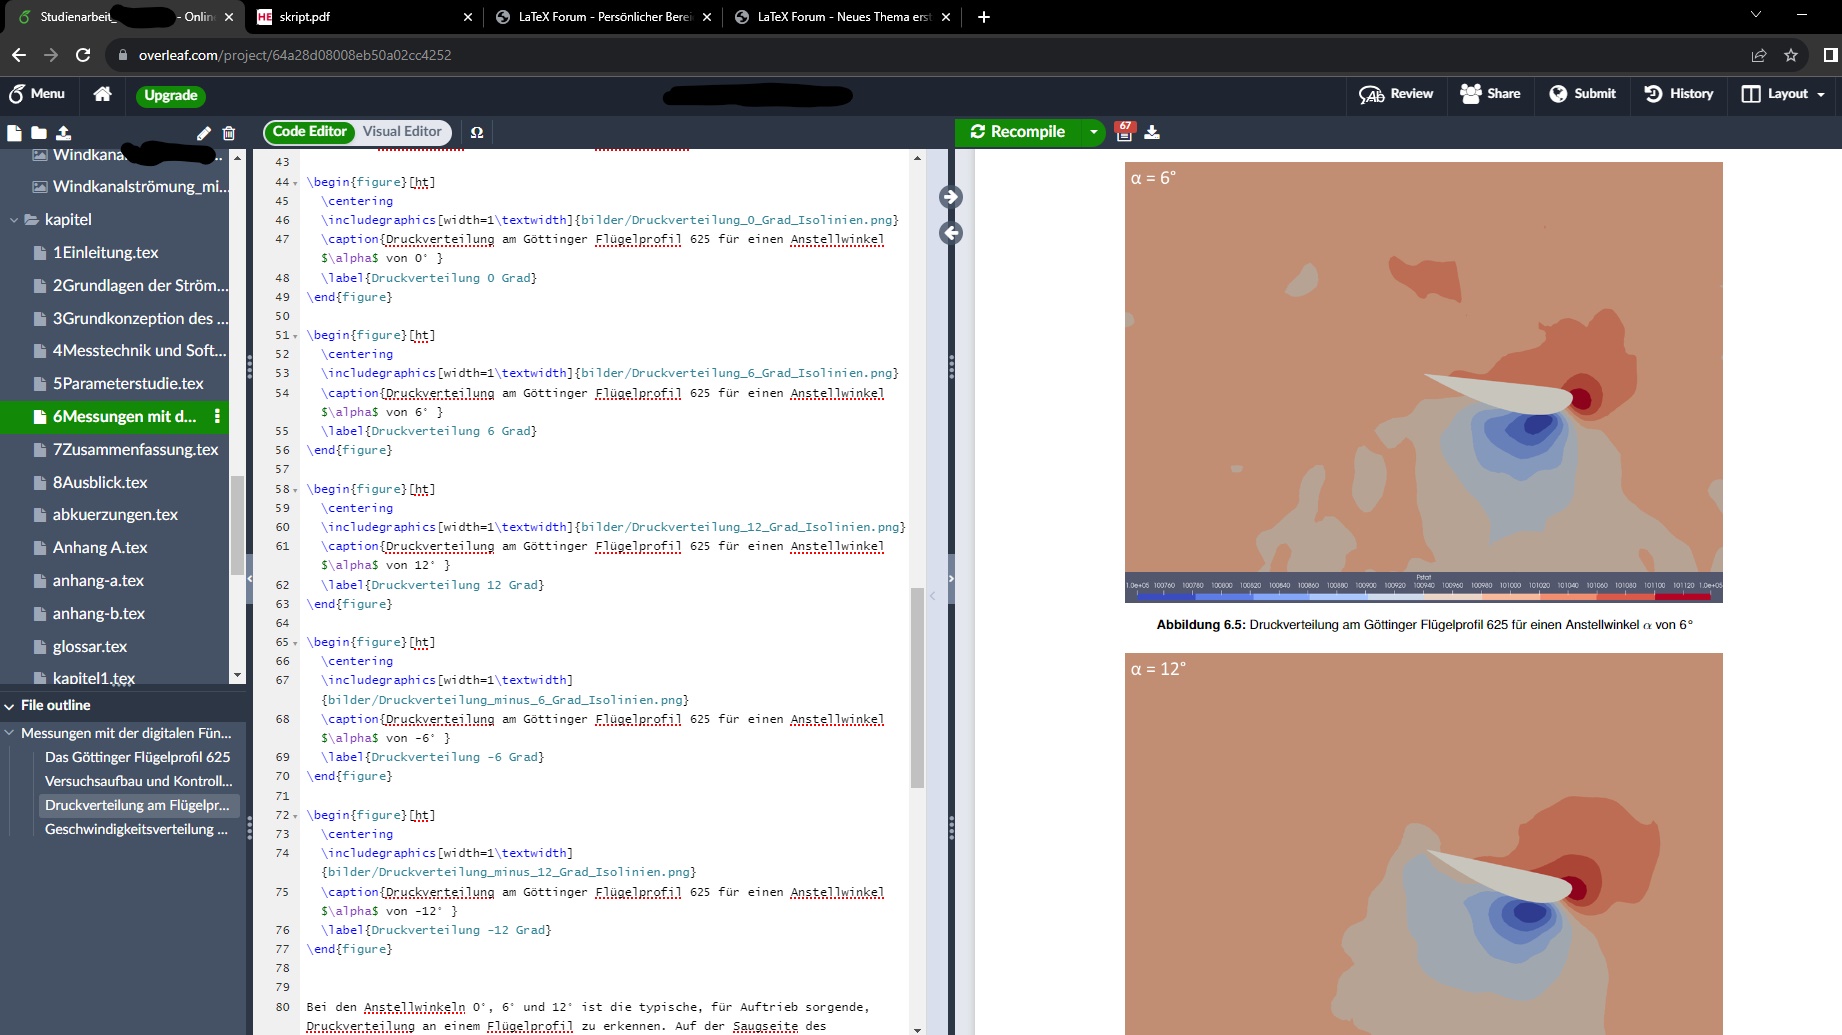Click the green Upgrade button
This screenshot has height=1035, width=1842.
[x=171, y=96]
